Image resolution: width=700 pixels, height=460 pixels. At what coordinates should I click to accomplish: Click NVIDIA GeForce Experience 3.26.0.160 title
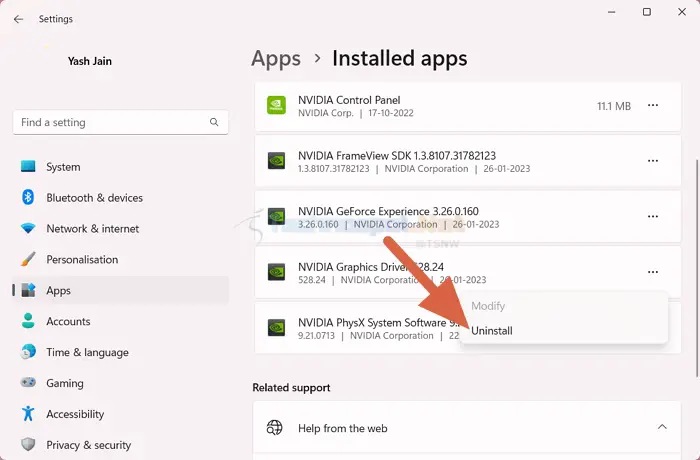pos(388,211)
